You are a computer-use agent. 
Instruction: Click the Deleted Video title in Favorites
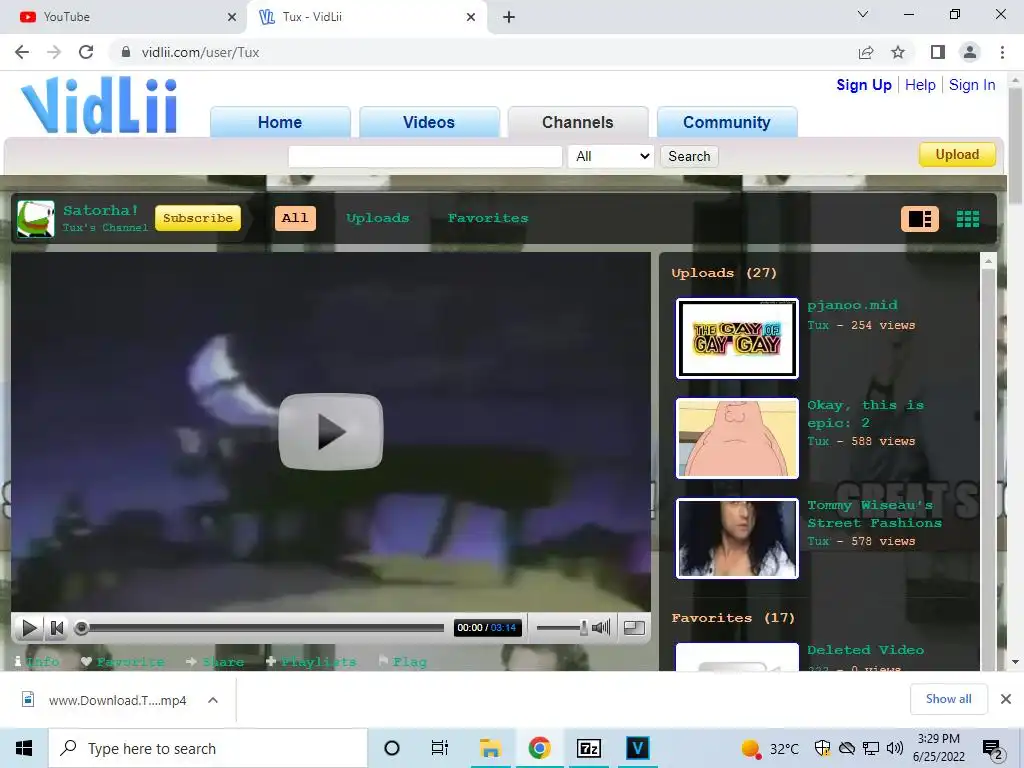pos(865,650)
